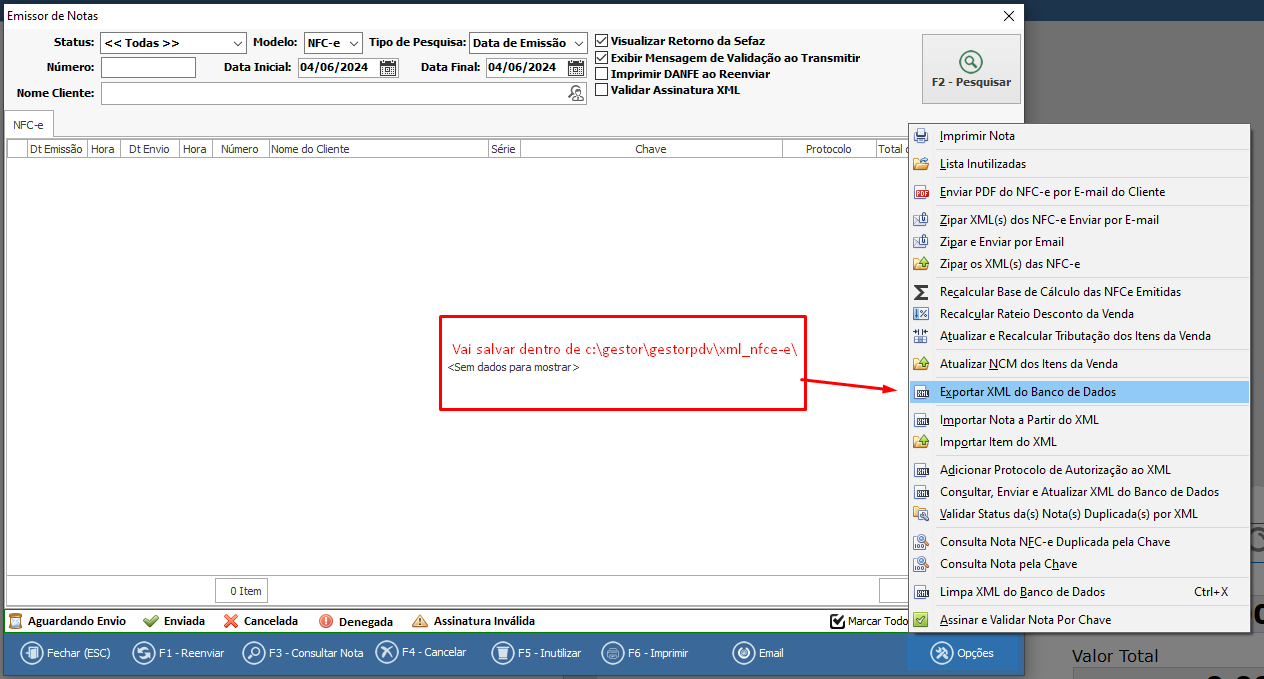Click client search icon in Nome Cliente

click(576, 93)
